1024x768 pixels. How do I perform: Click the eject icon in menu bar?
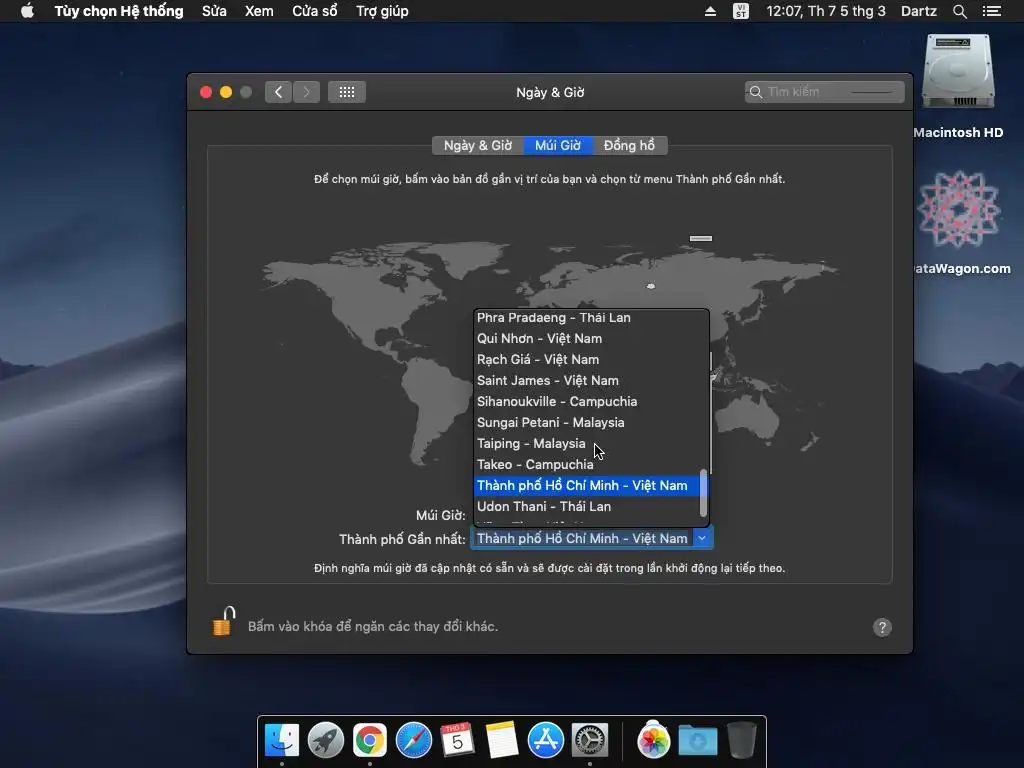click(711, 11)
